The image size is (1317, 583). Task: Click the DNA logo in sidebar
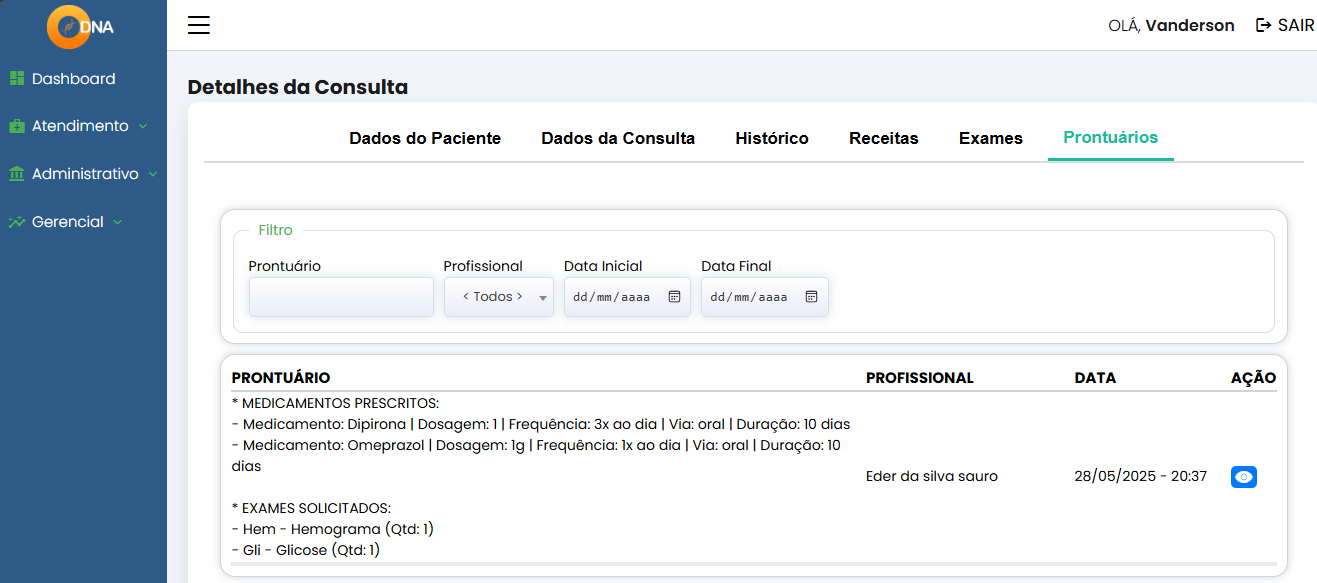[82, 27]
